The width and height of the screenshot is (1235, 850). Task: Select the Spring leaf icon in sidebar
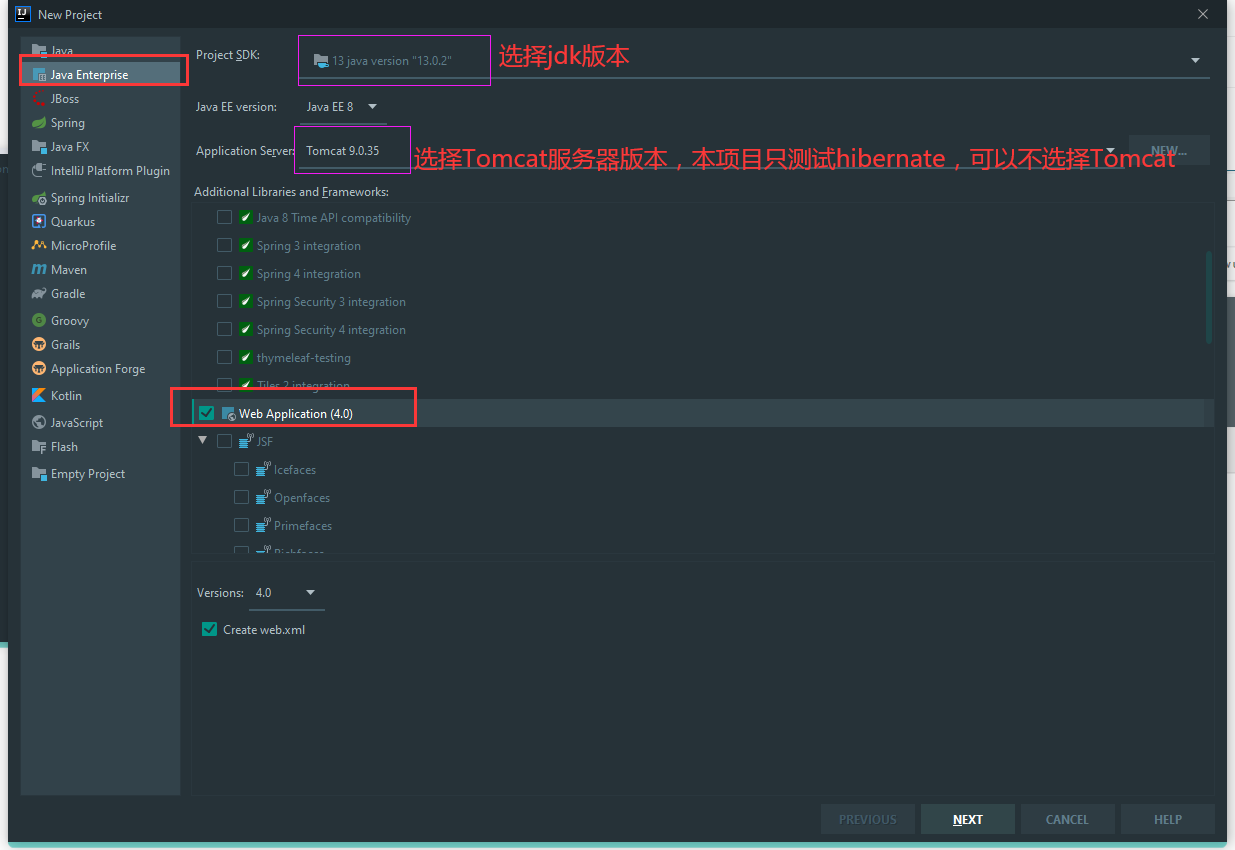[39, 123]
